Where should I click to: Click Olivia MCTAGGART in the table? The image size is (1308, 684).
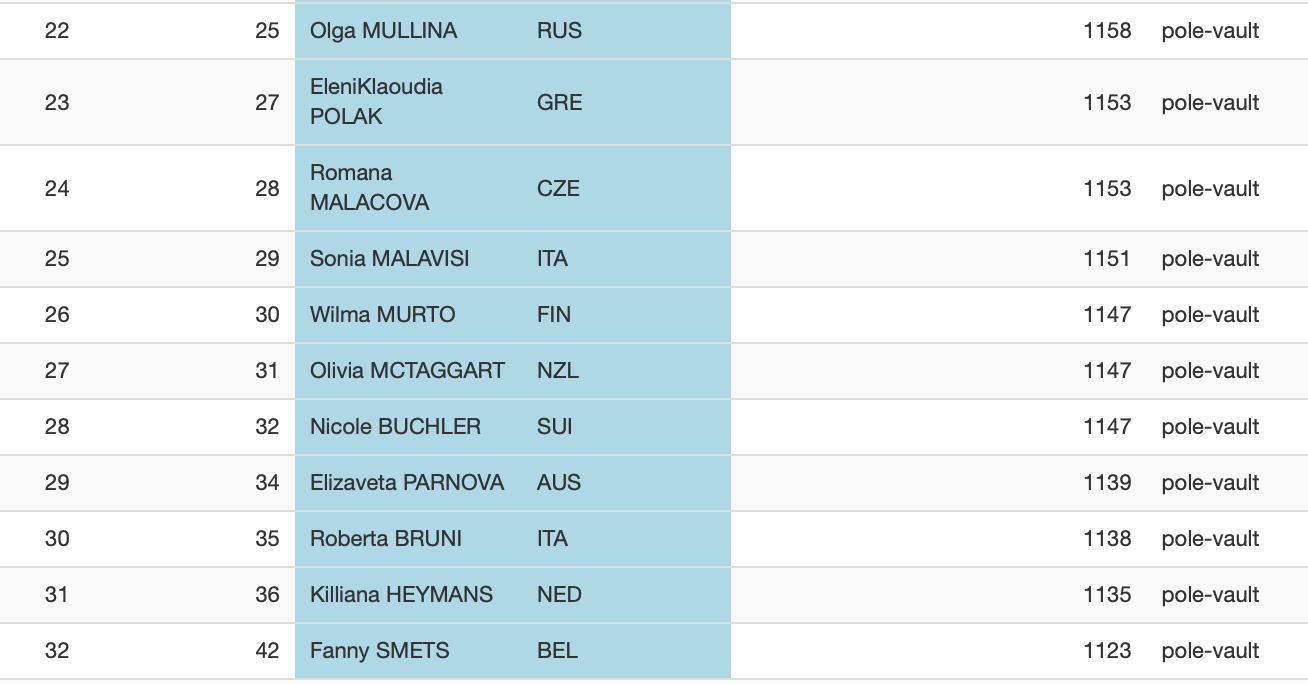[x=407, y=371]
